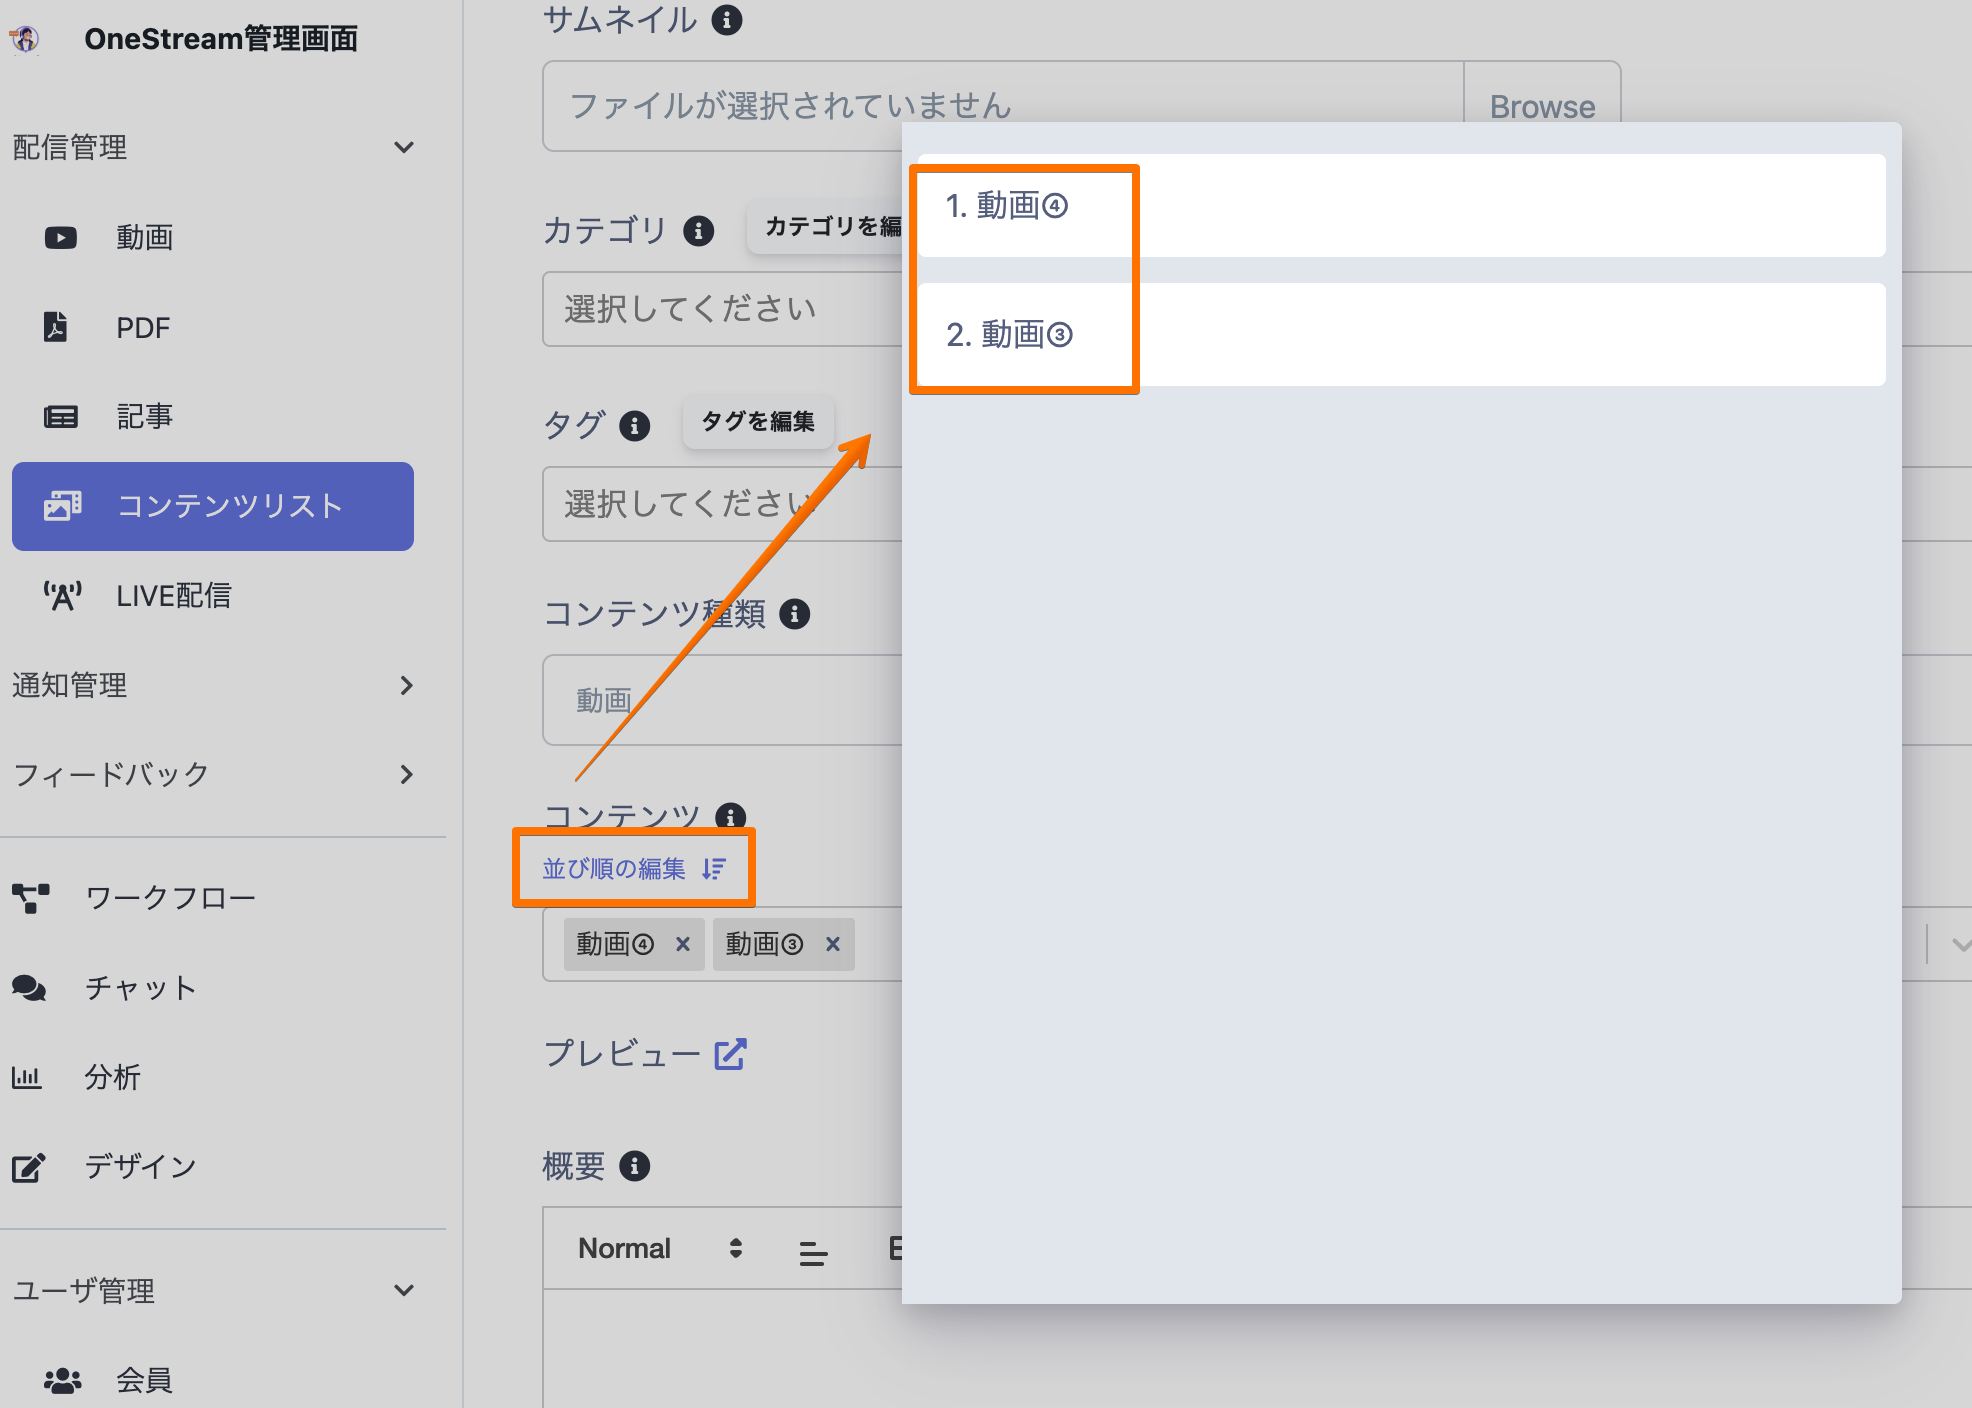Click the text alignment icon in editor toolbar
This screenshot has width=1972, height=1408.
[813, 1250]
